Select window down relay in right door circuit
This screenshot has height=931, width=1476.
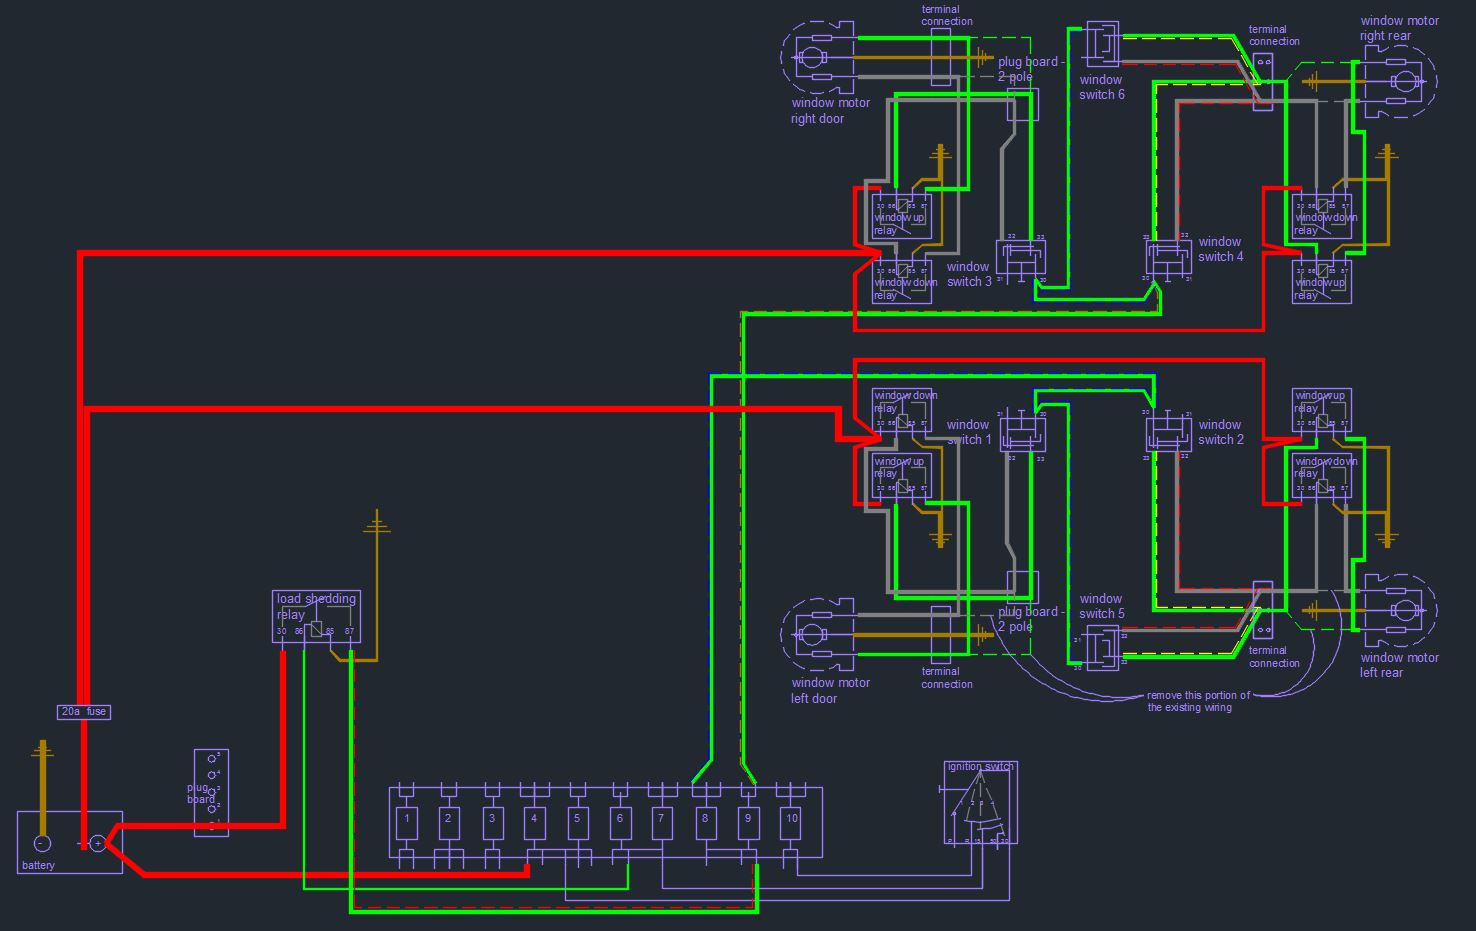902,282
